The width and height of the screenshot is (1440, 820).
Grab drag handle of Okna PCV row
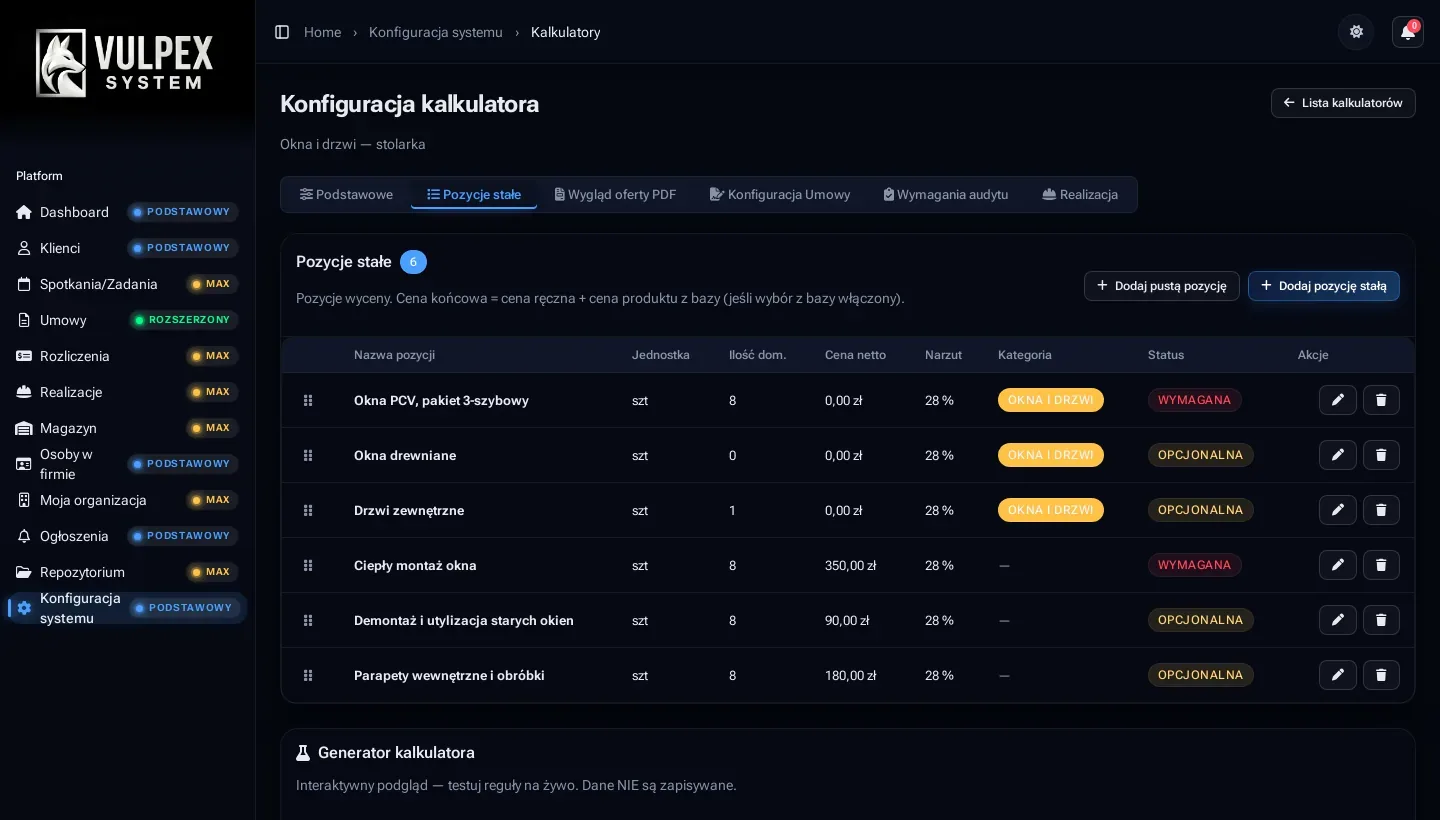tap(308, 400)
